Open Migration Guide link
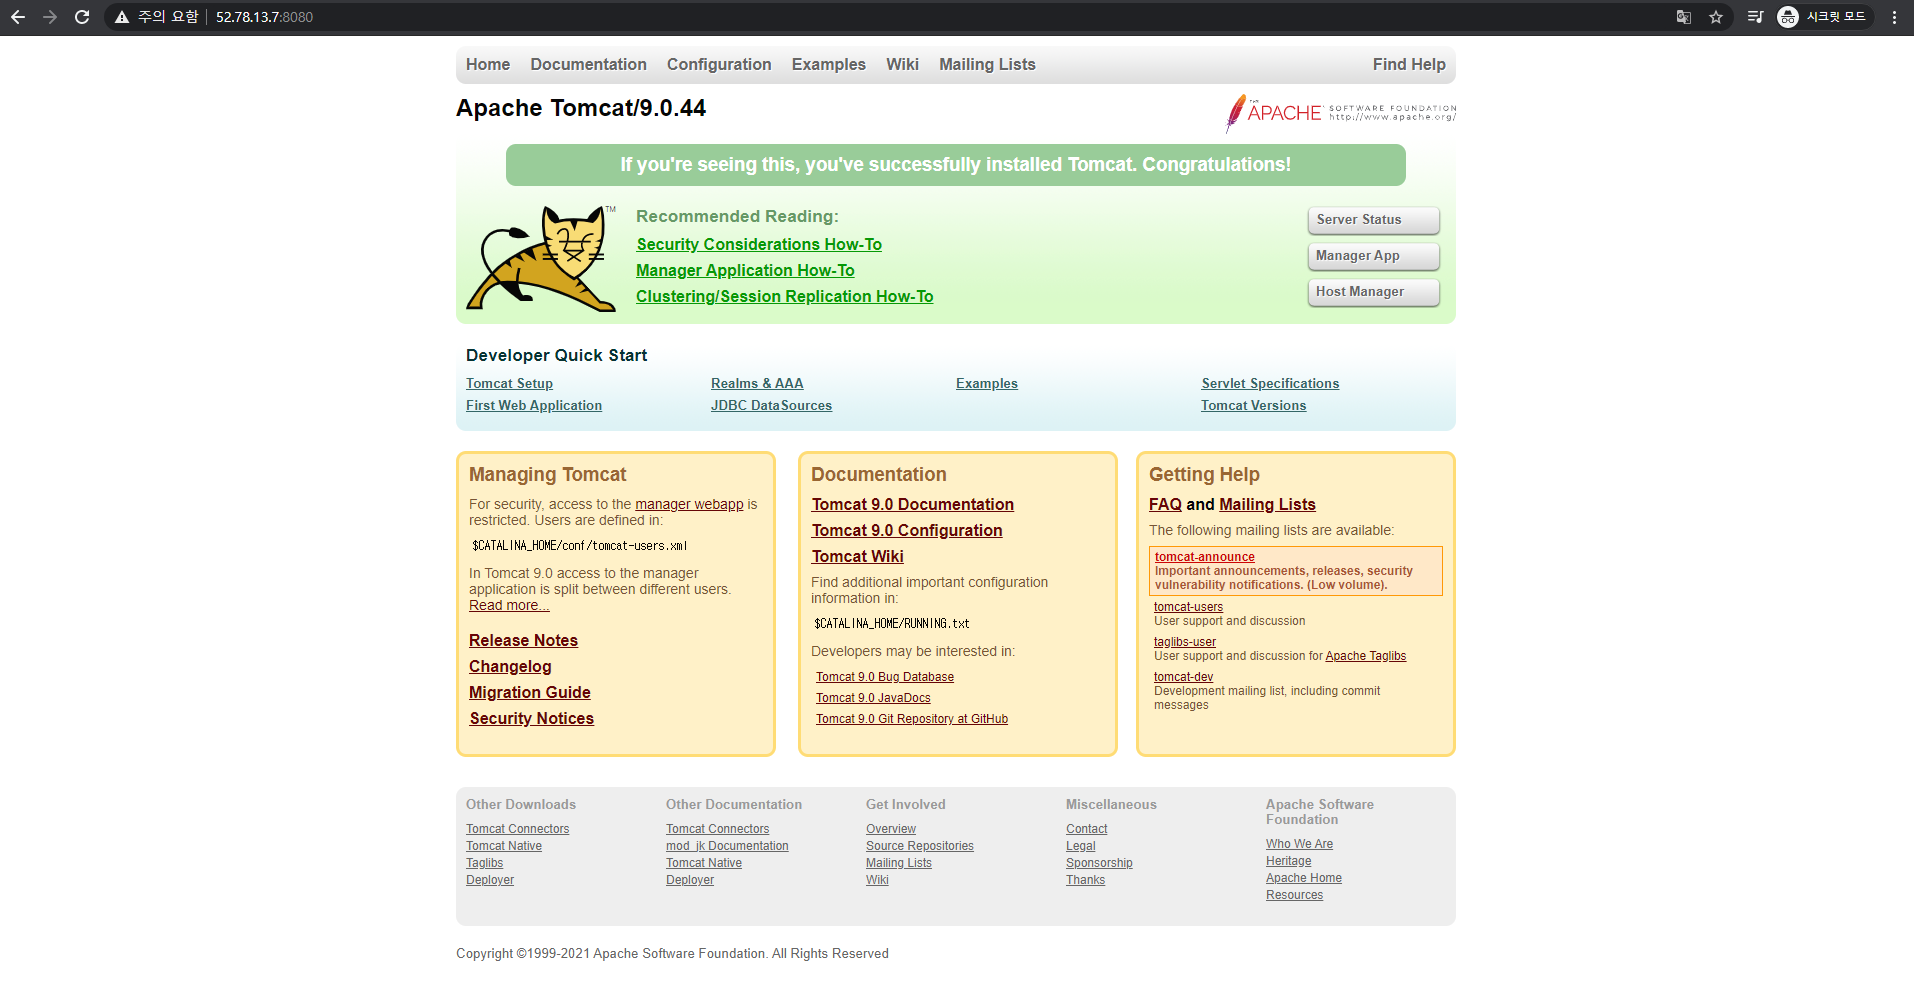 [530, 692]
